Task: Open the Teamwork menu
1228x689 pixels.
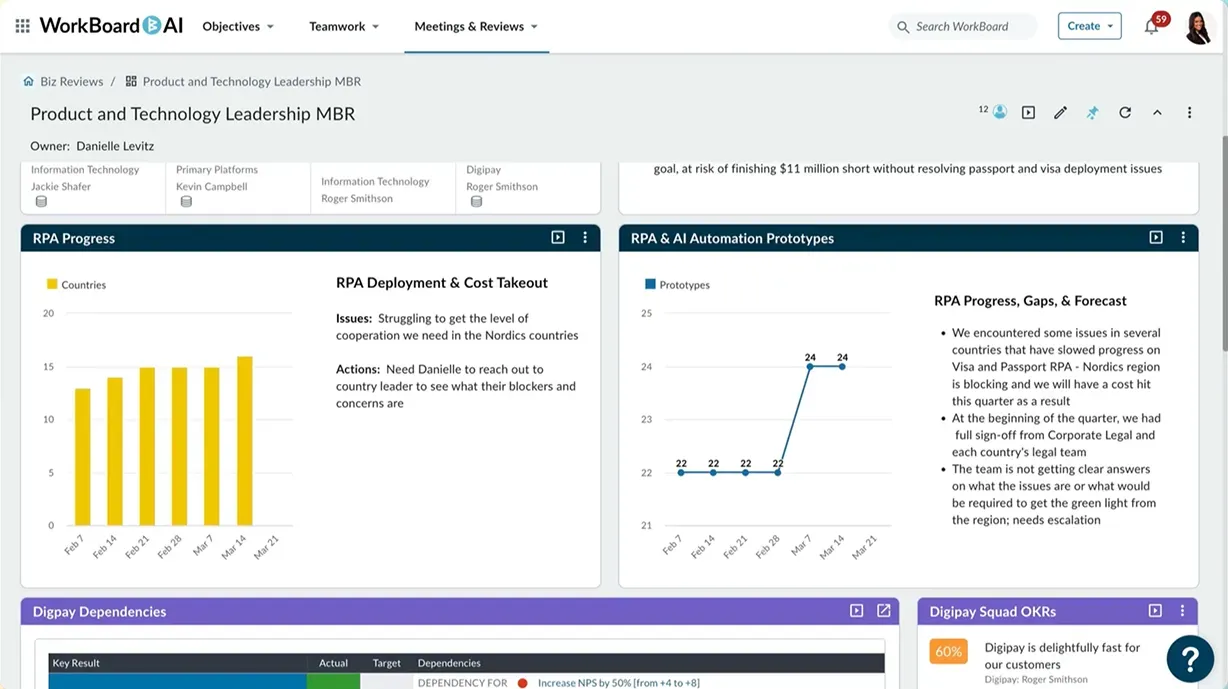Action: [x=344, y=26]
